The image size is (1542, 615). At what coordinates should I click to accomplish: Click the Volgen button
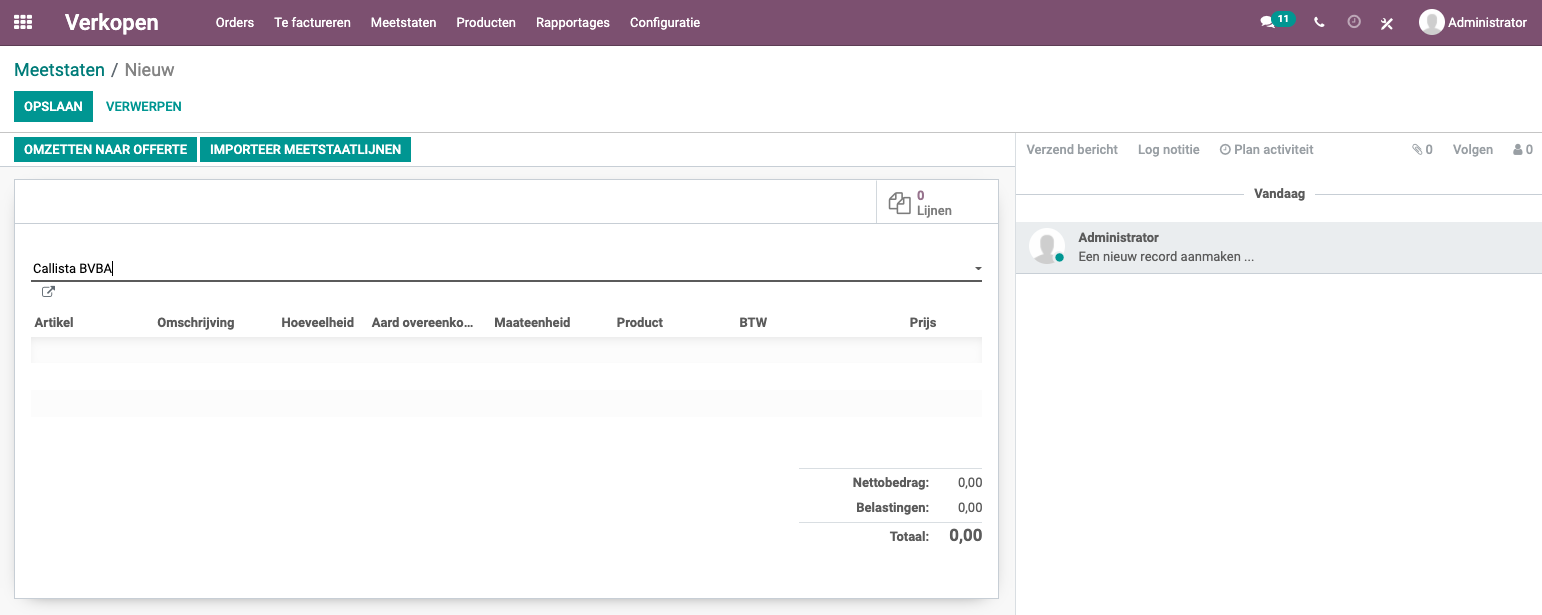(x=1473, y=150)
